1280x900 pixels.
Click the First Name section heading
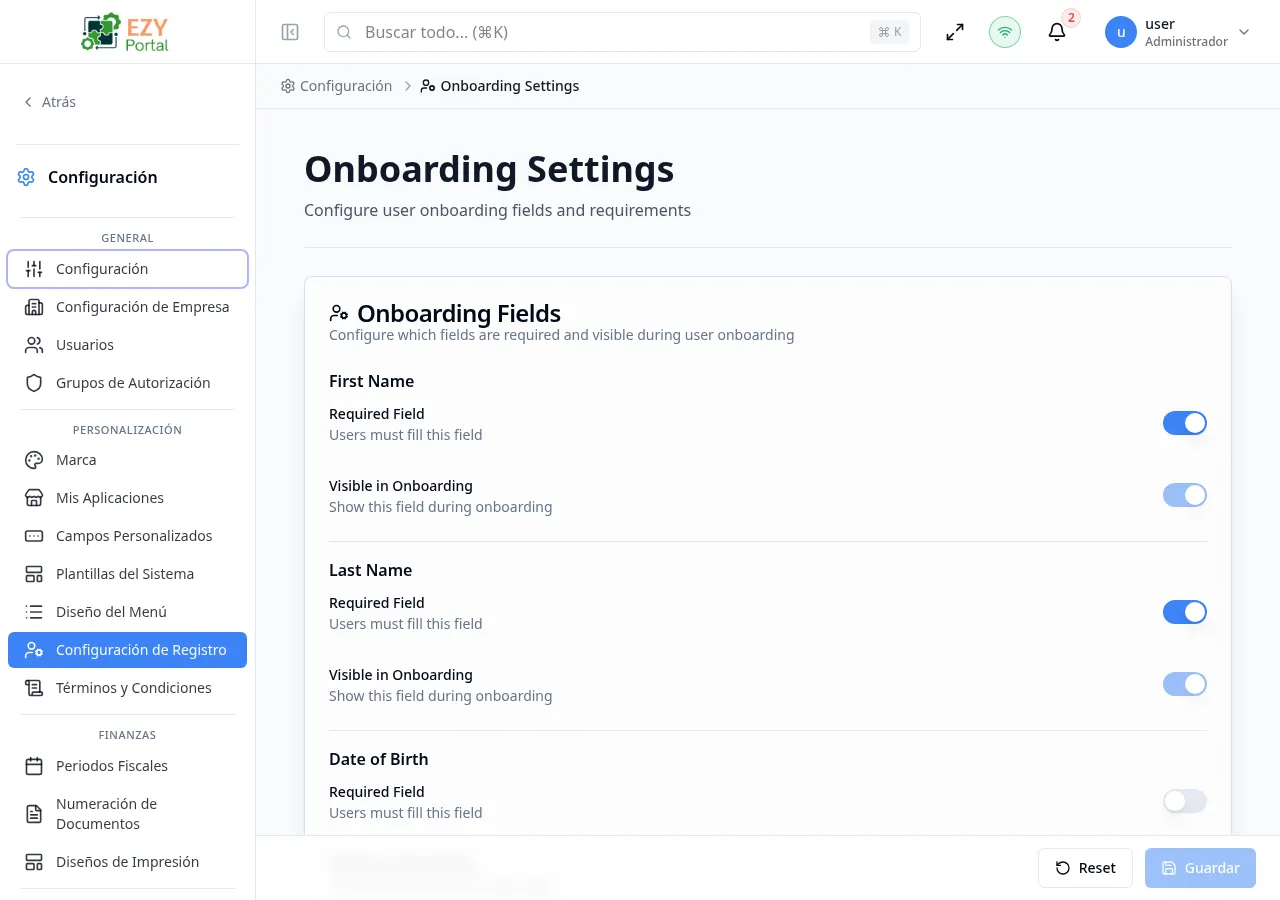pyautogui.click(x=371, y=381)
